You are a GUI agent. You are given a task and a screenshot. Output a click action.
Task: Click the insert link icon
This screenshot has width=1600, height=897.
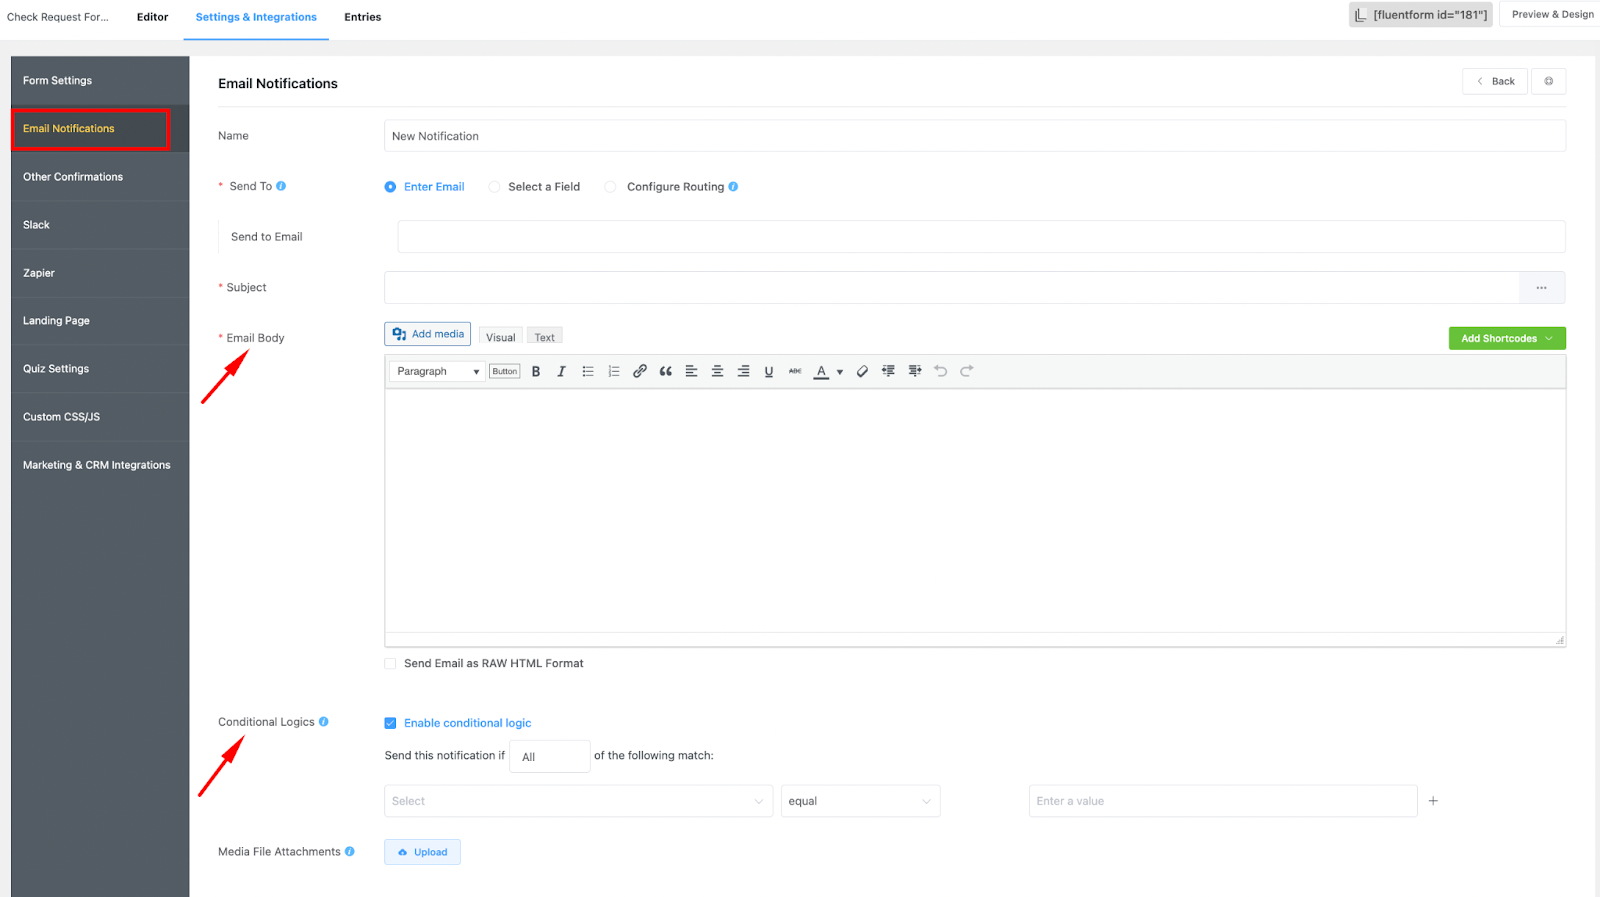(x=640, y=371)
